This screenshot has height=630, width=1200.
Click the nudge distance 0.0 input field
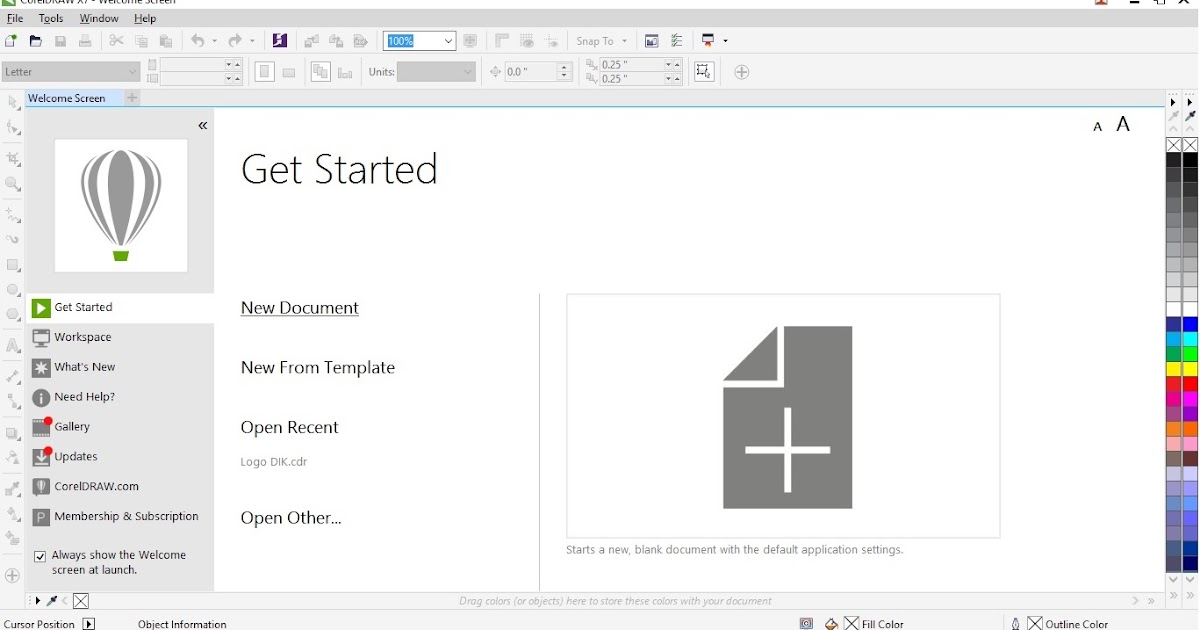pos(531,72)
